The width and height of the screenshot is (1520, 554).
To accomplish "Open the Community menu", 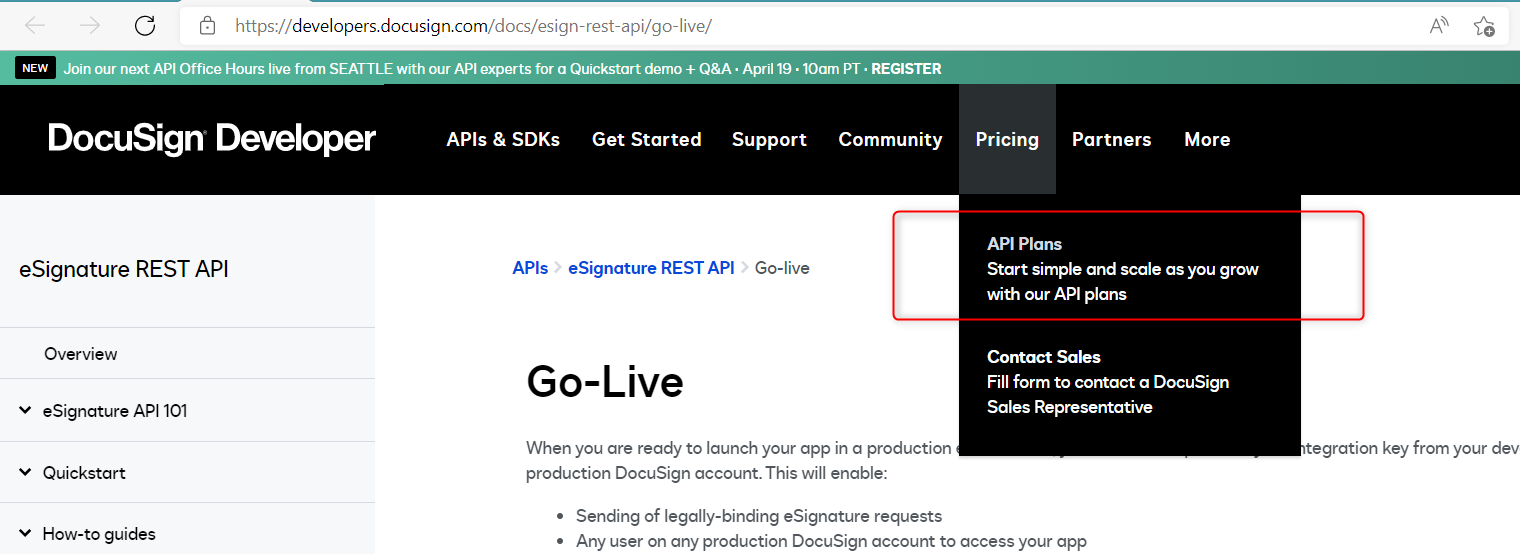I will click(890, 139).
